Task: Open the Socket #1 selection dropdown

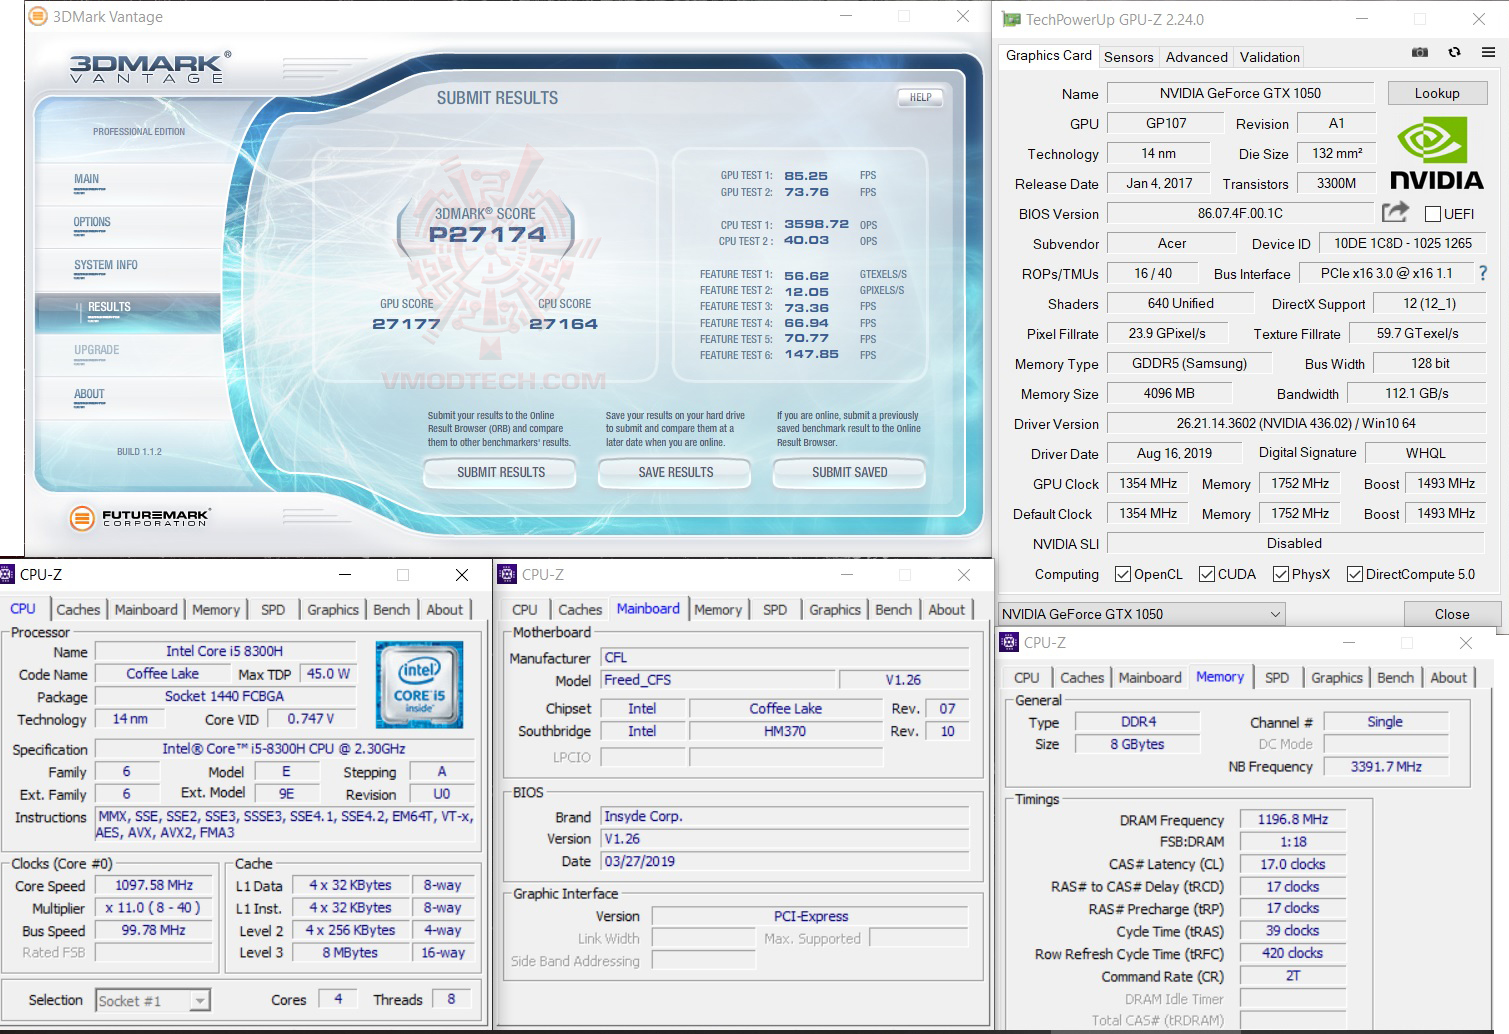Action: [153, 1000]
